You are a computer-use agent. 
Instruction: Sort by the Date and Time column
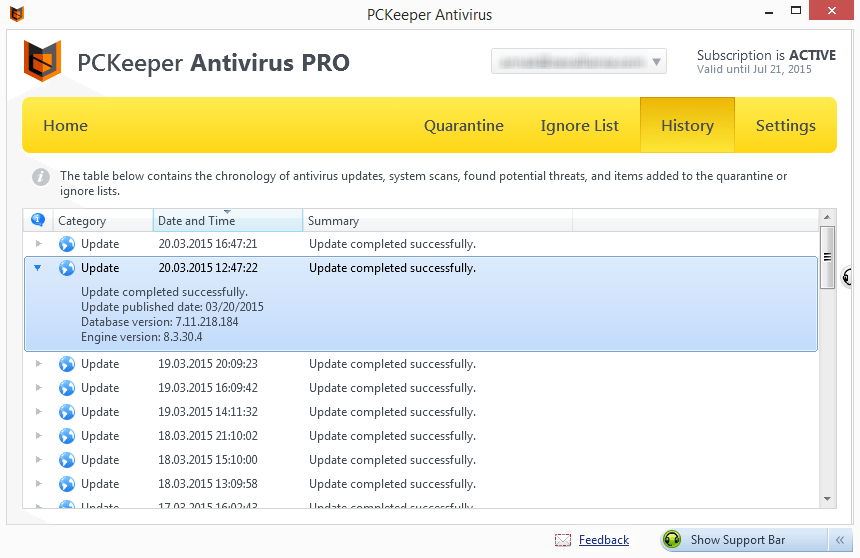point(228,221)
